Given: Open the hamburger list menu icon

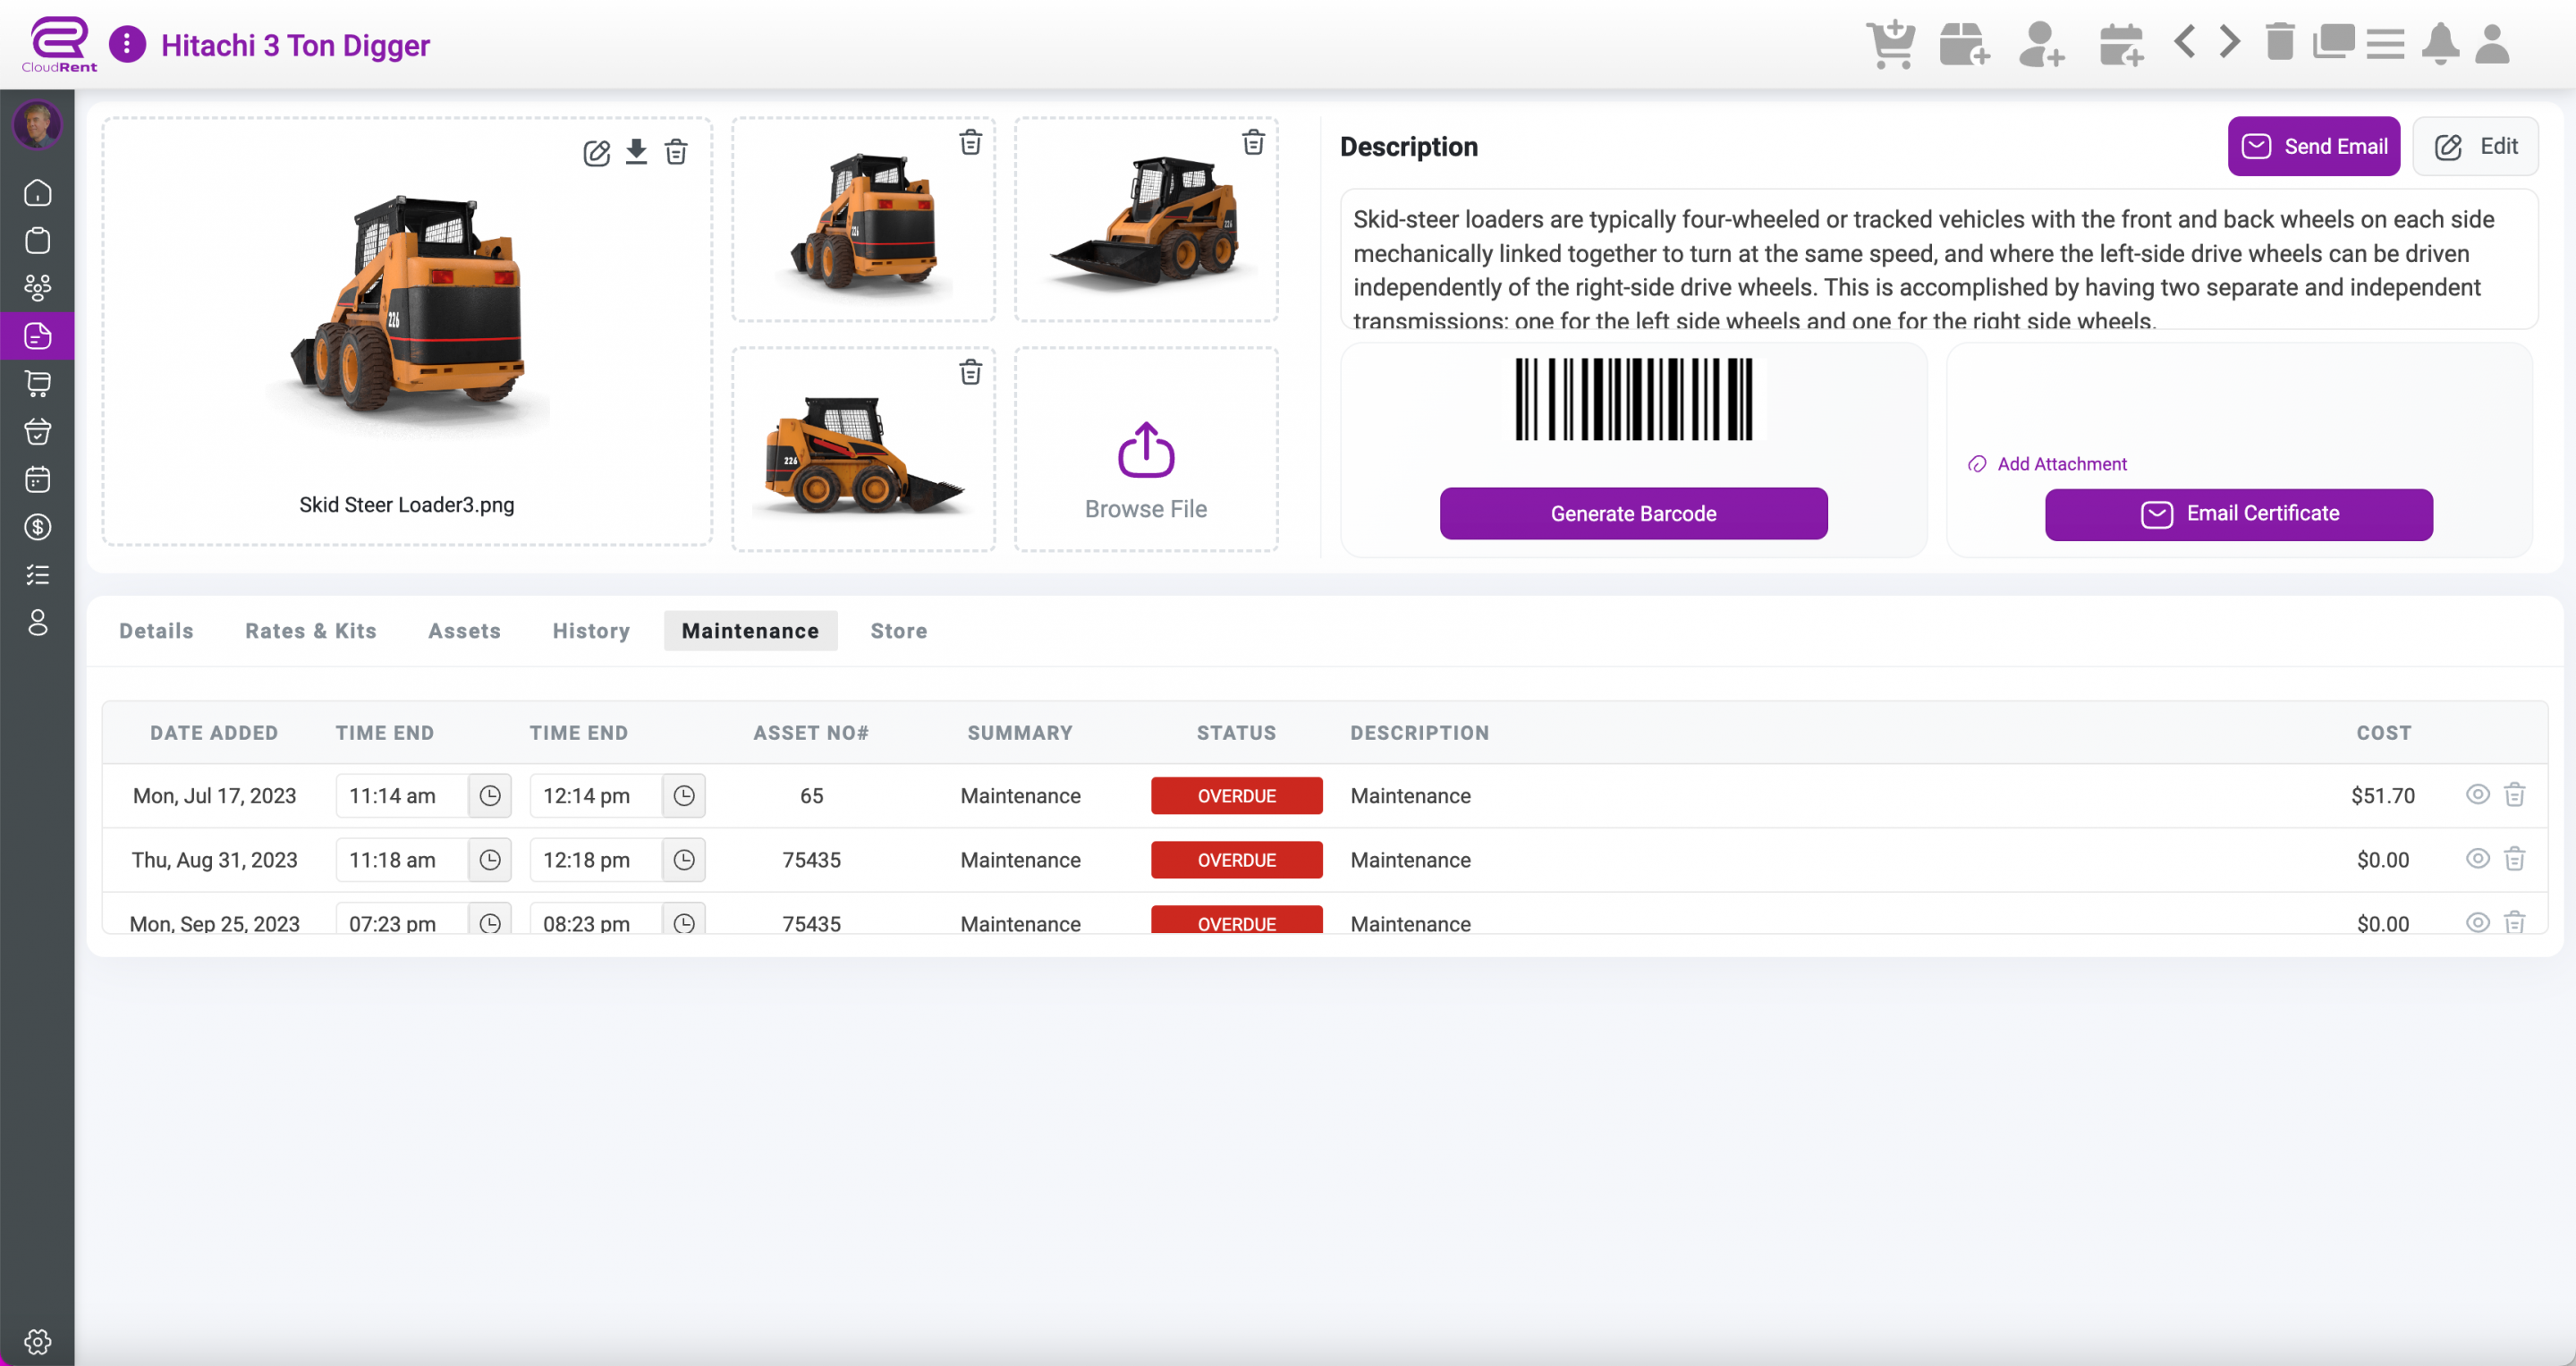Looking at the screenshot, I should (x=2385, y=44).
